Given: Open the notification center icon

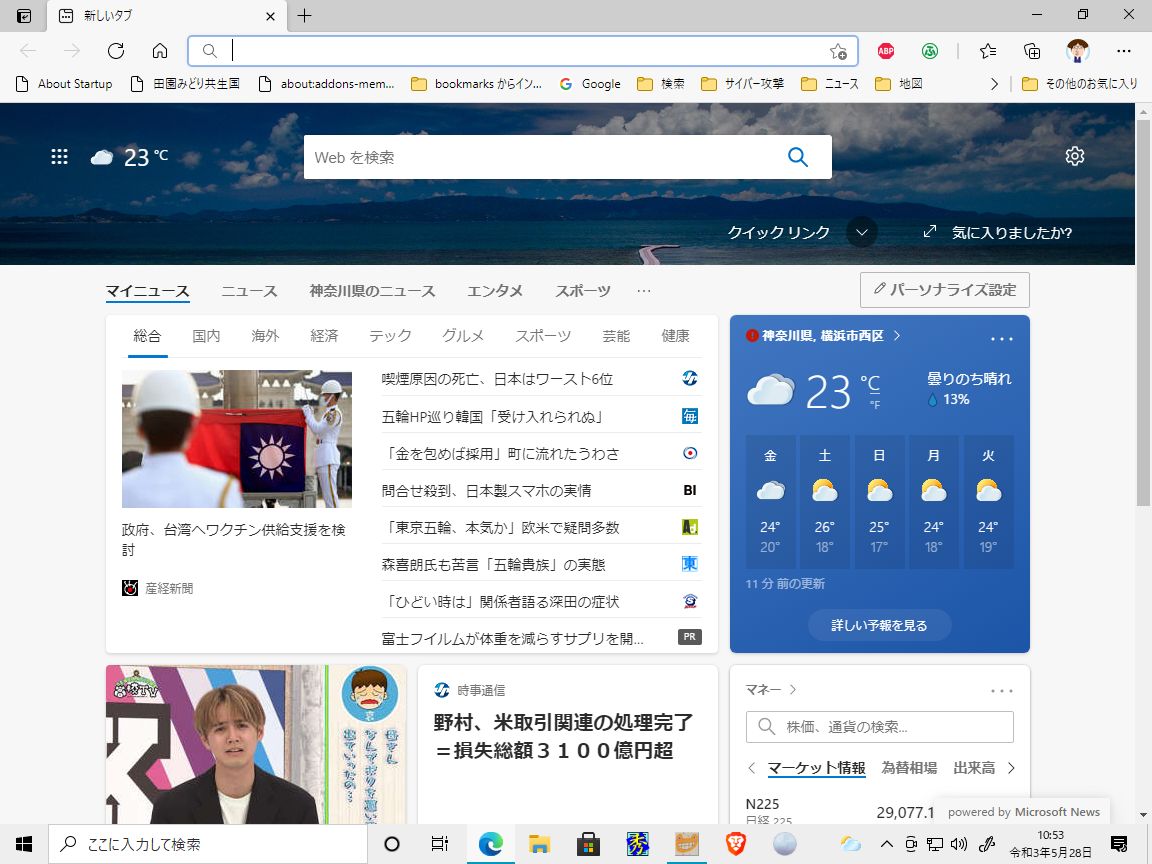Looking at the screenshot, I should (x=1119, y=844).
